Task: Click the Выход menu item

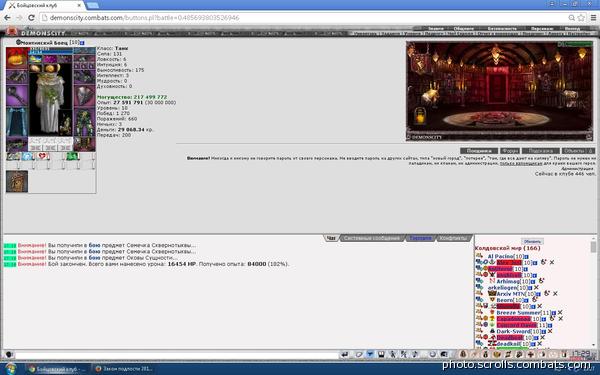Action: 572,29
